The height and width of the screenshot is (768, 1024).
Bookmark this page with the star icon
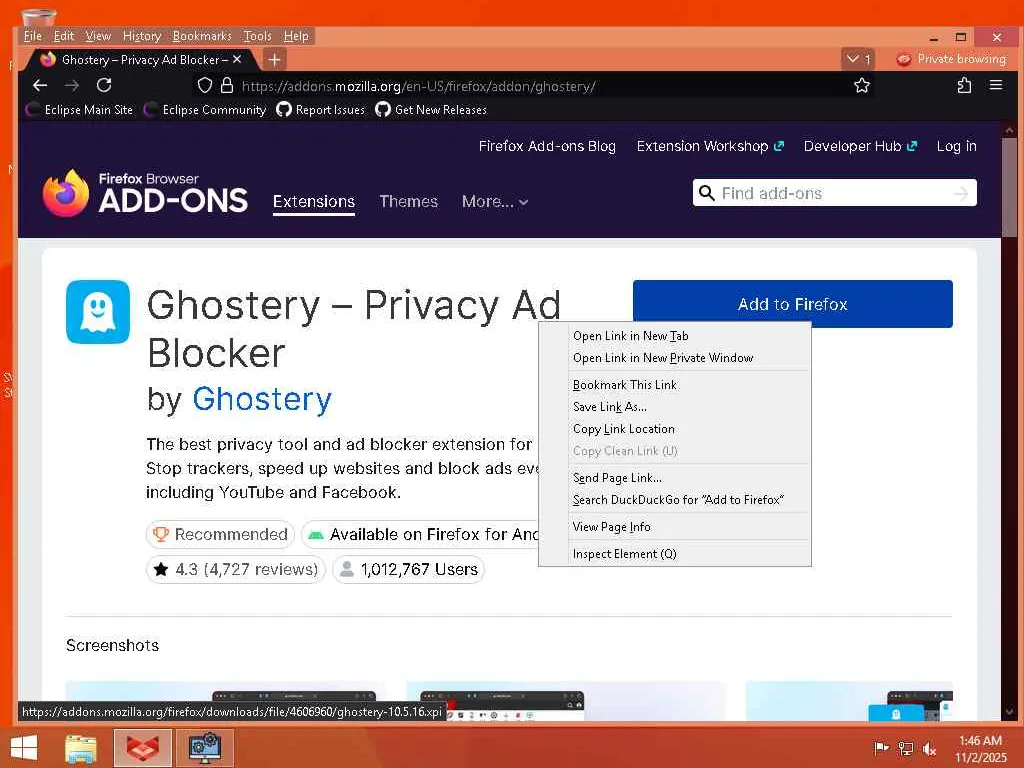pyautogui.click(x=861, y=86)
